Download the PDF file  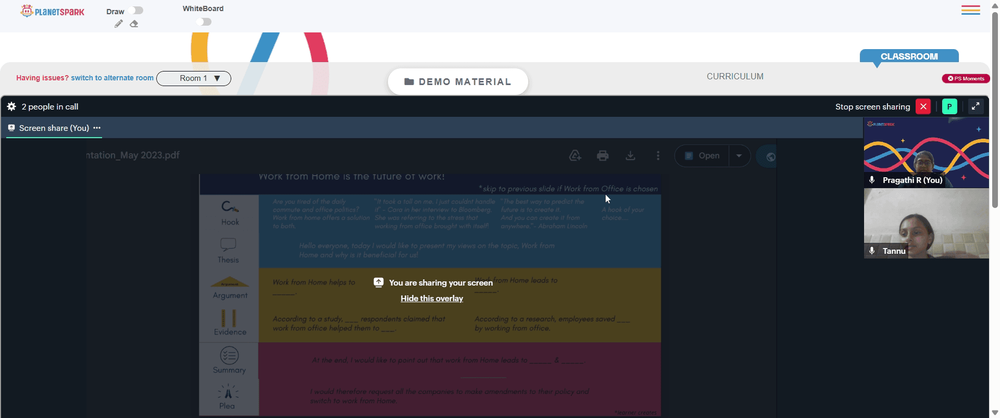point(630,156)
